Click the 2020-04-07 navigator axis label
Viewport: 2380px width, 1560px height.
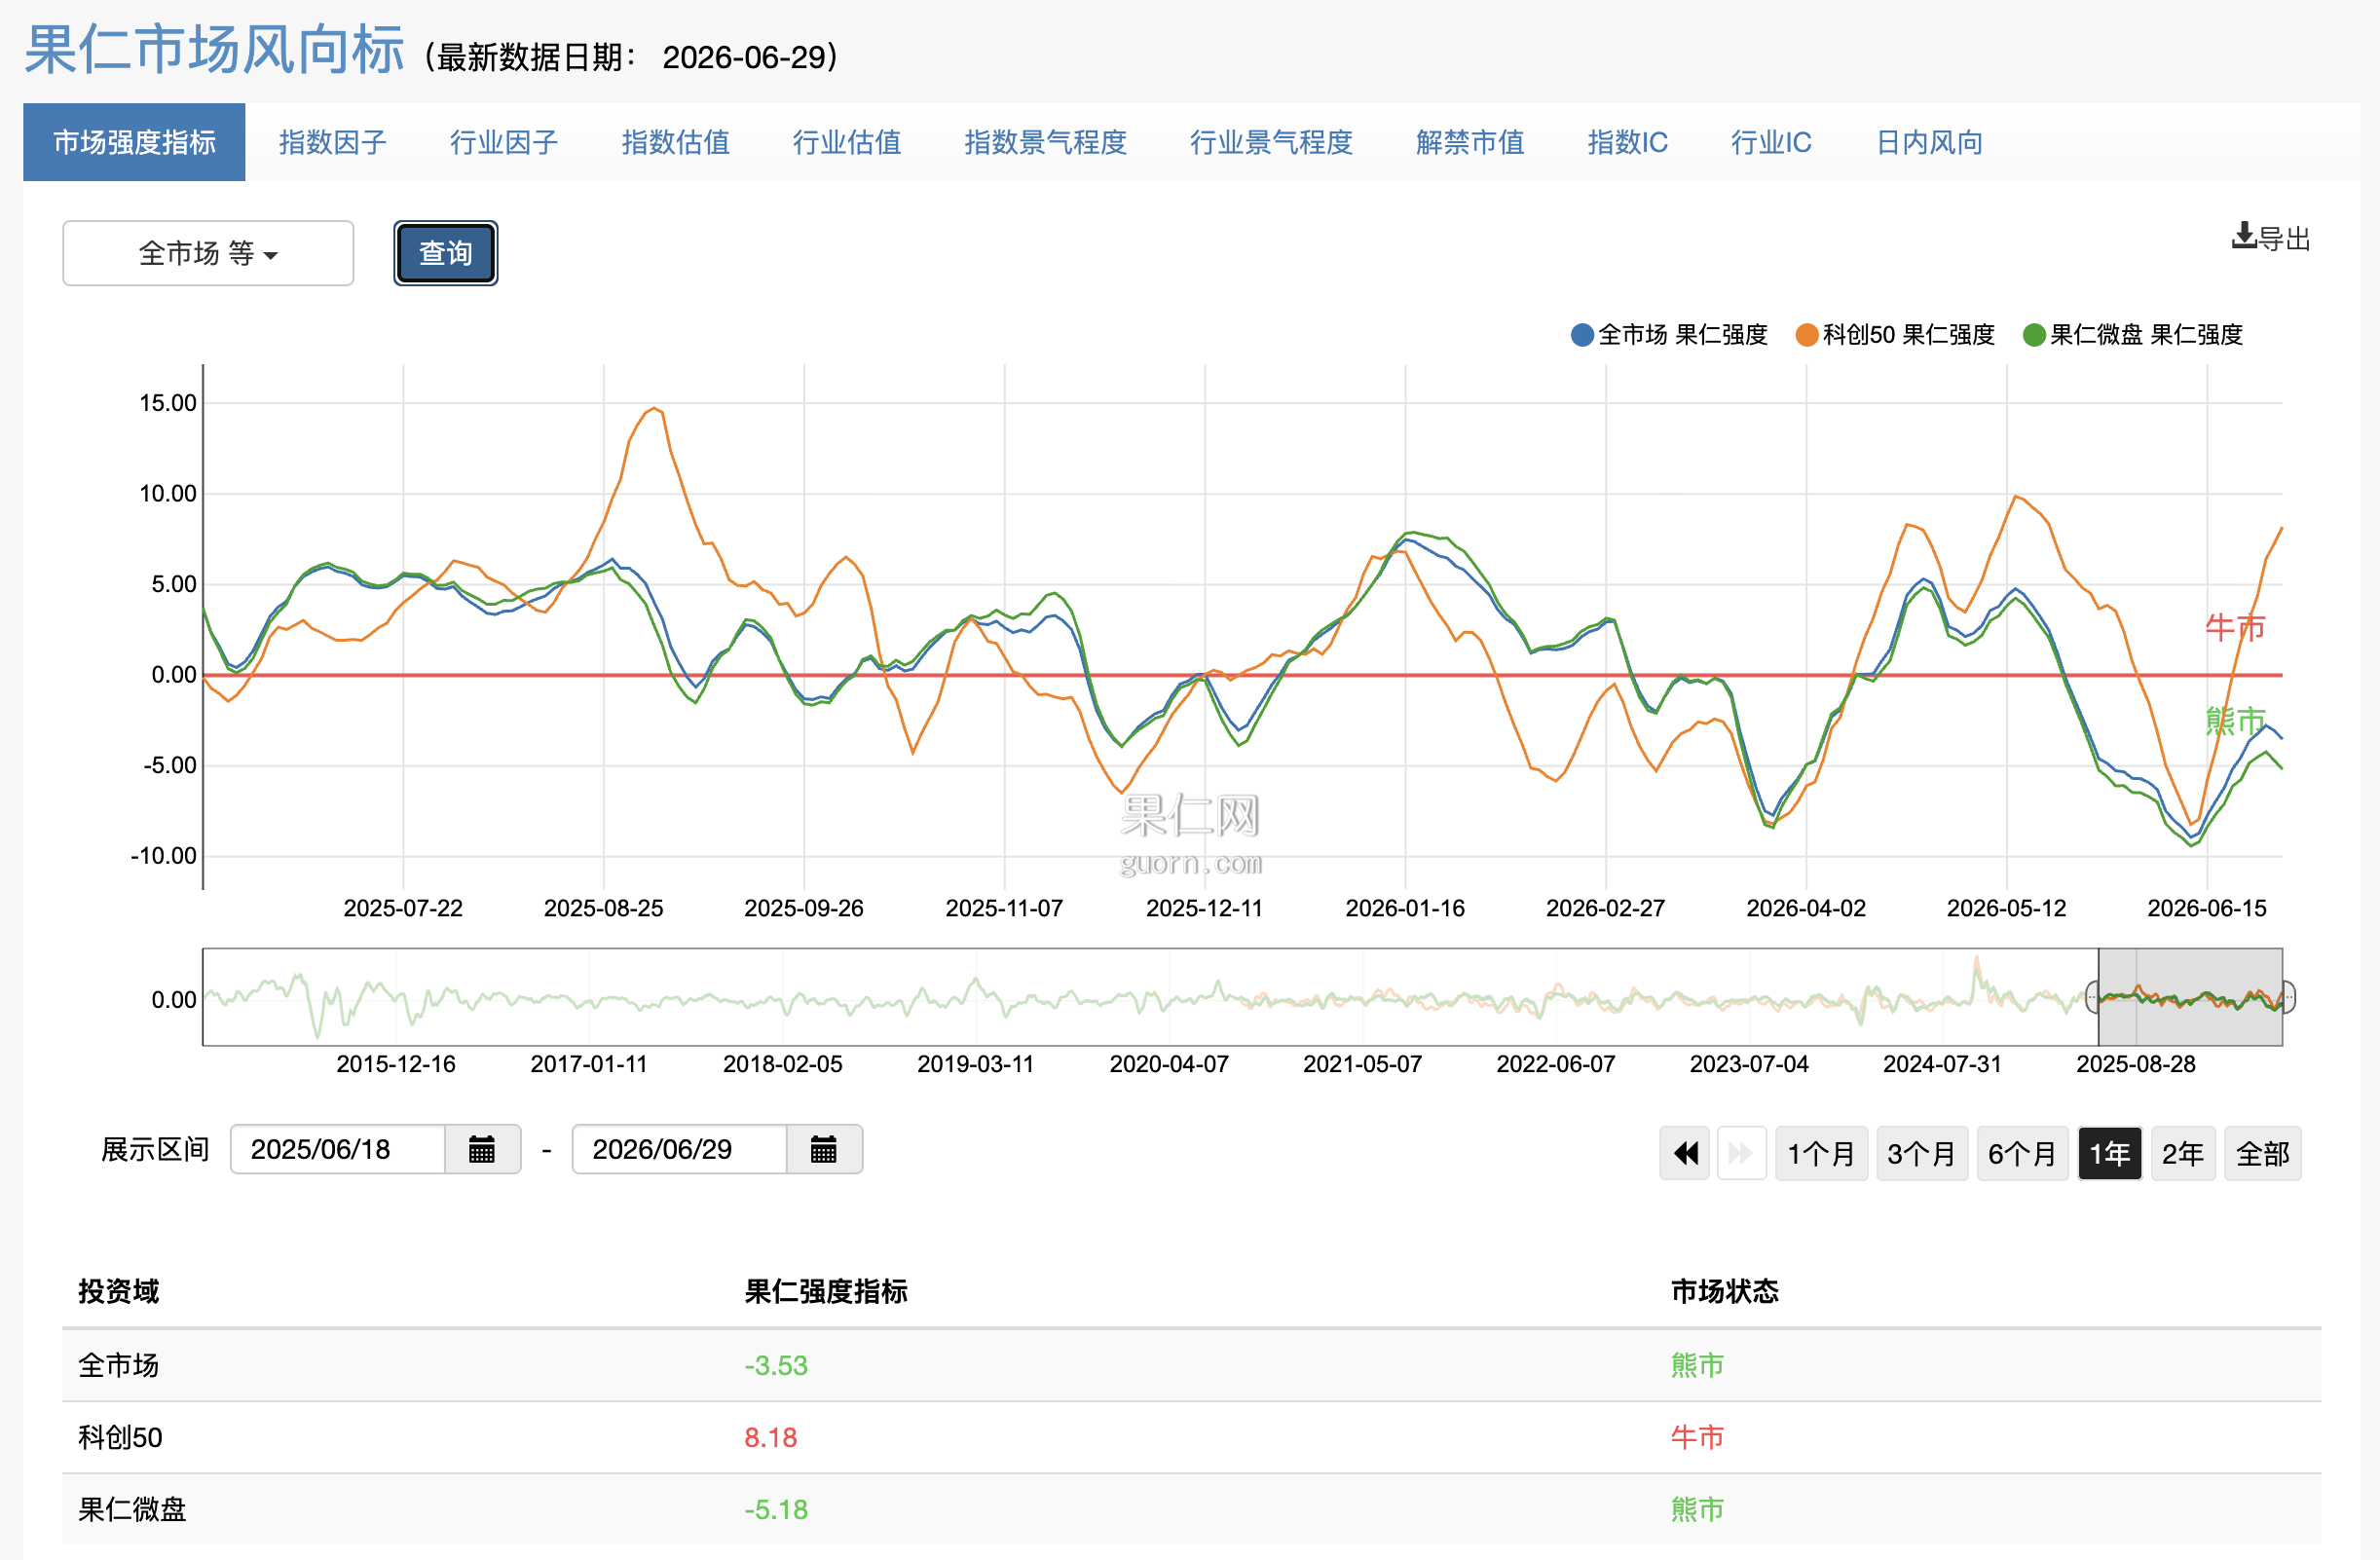point(1169,1064)
